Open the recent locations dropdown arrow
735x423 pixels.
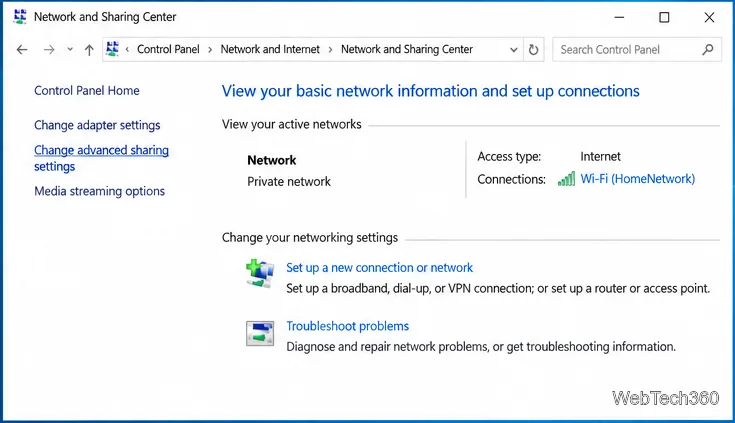tap(70, 49)
